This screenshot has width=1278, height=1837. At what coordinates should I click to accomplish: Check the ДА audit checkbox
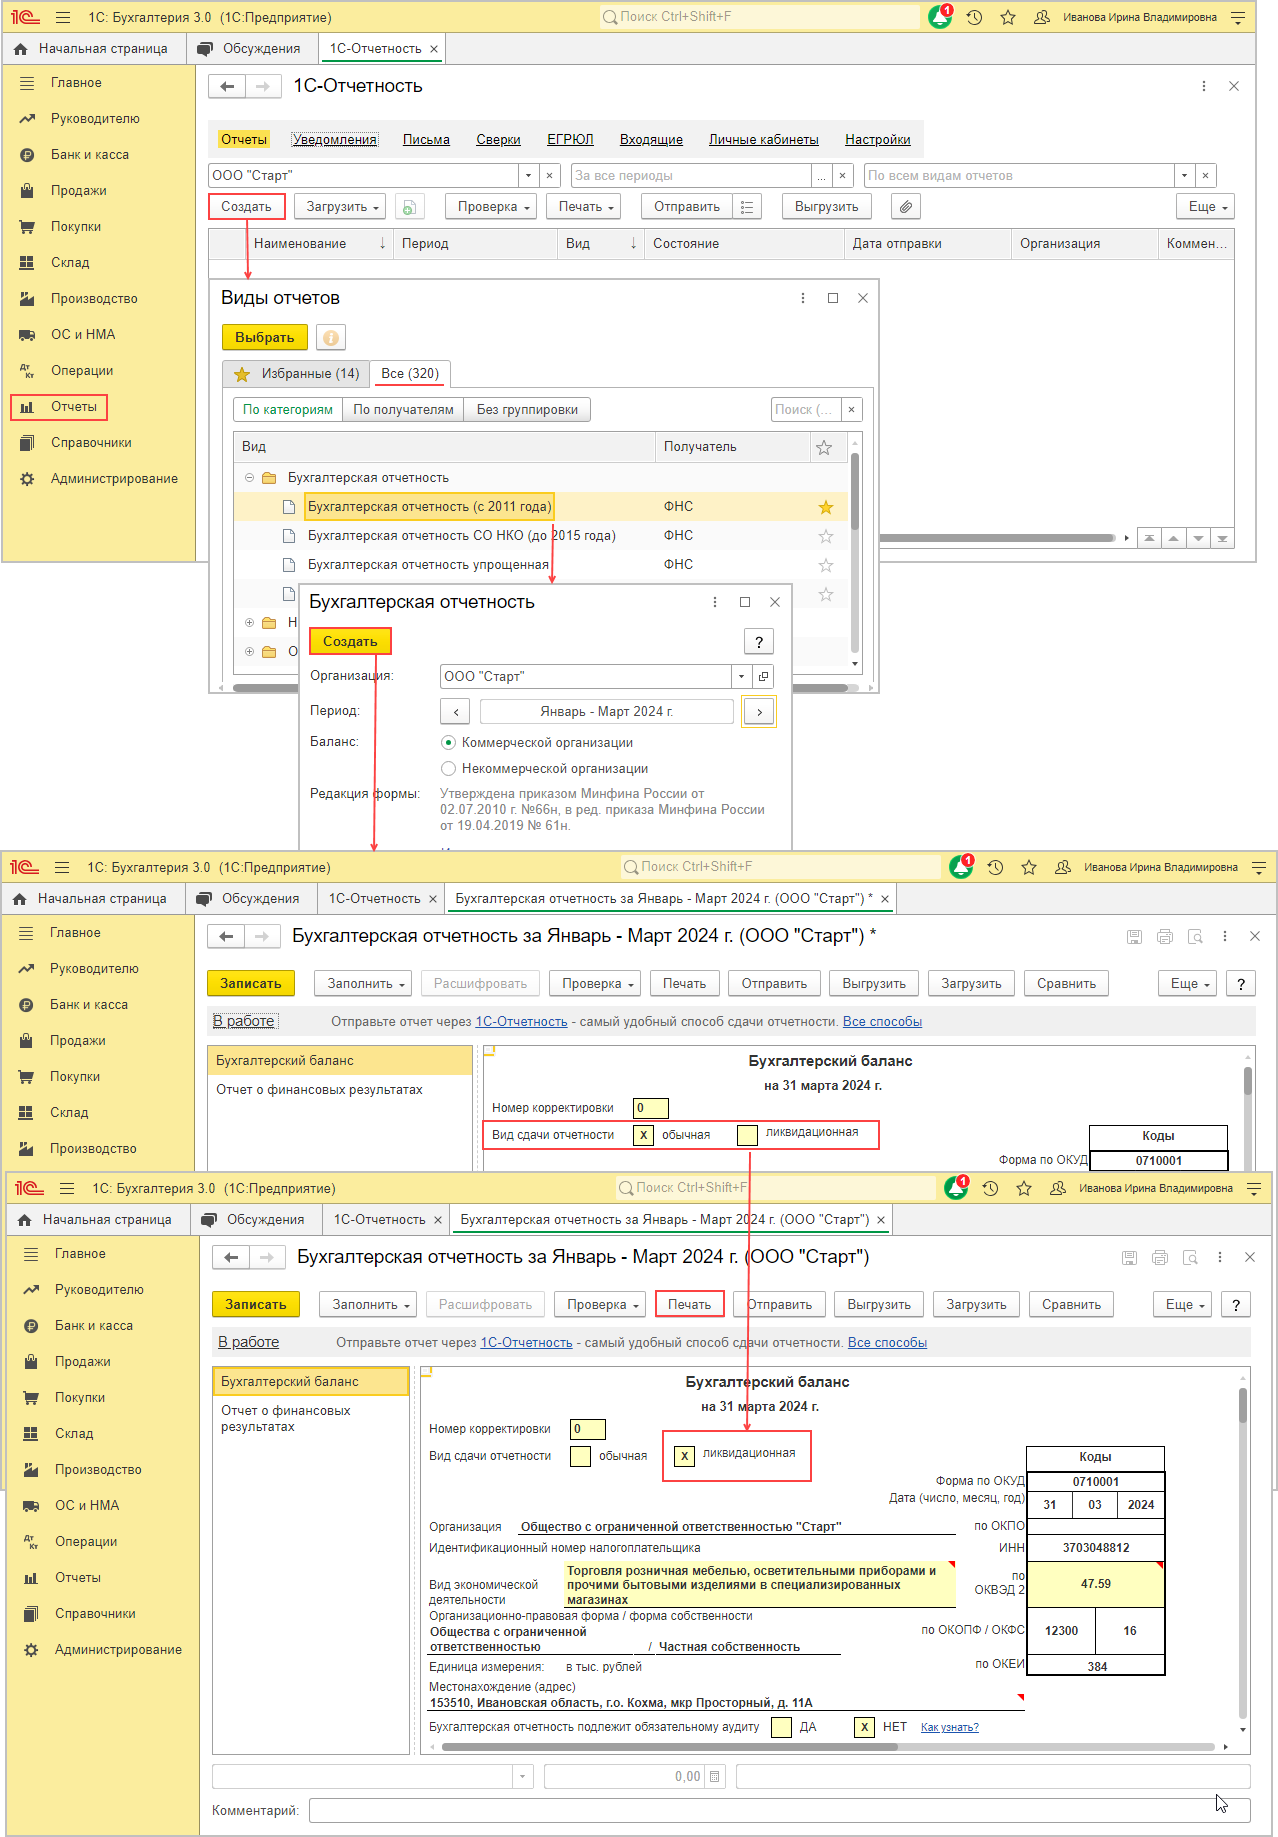(782, 1727)
